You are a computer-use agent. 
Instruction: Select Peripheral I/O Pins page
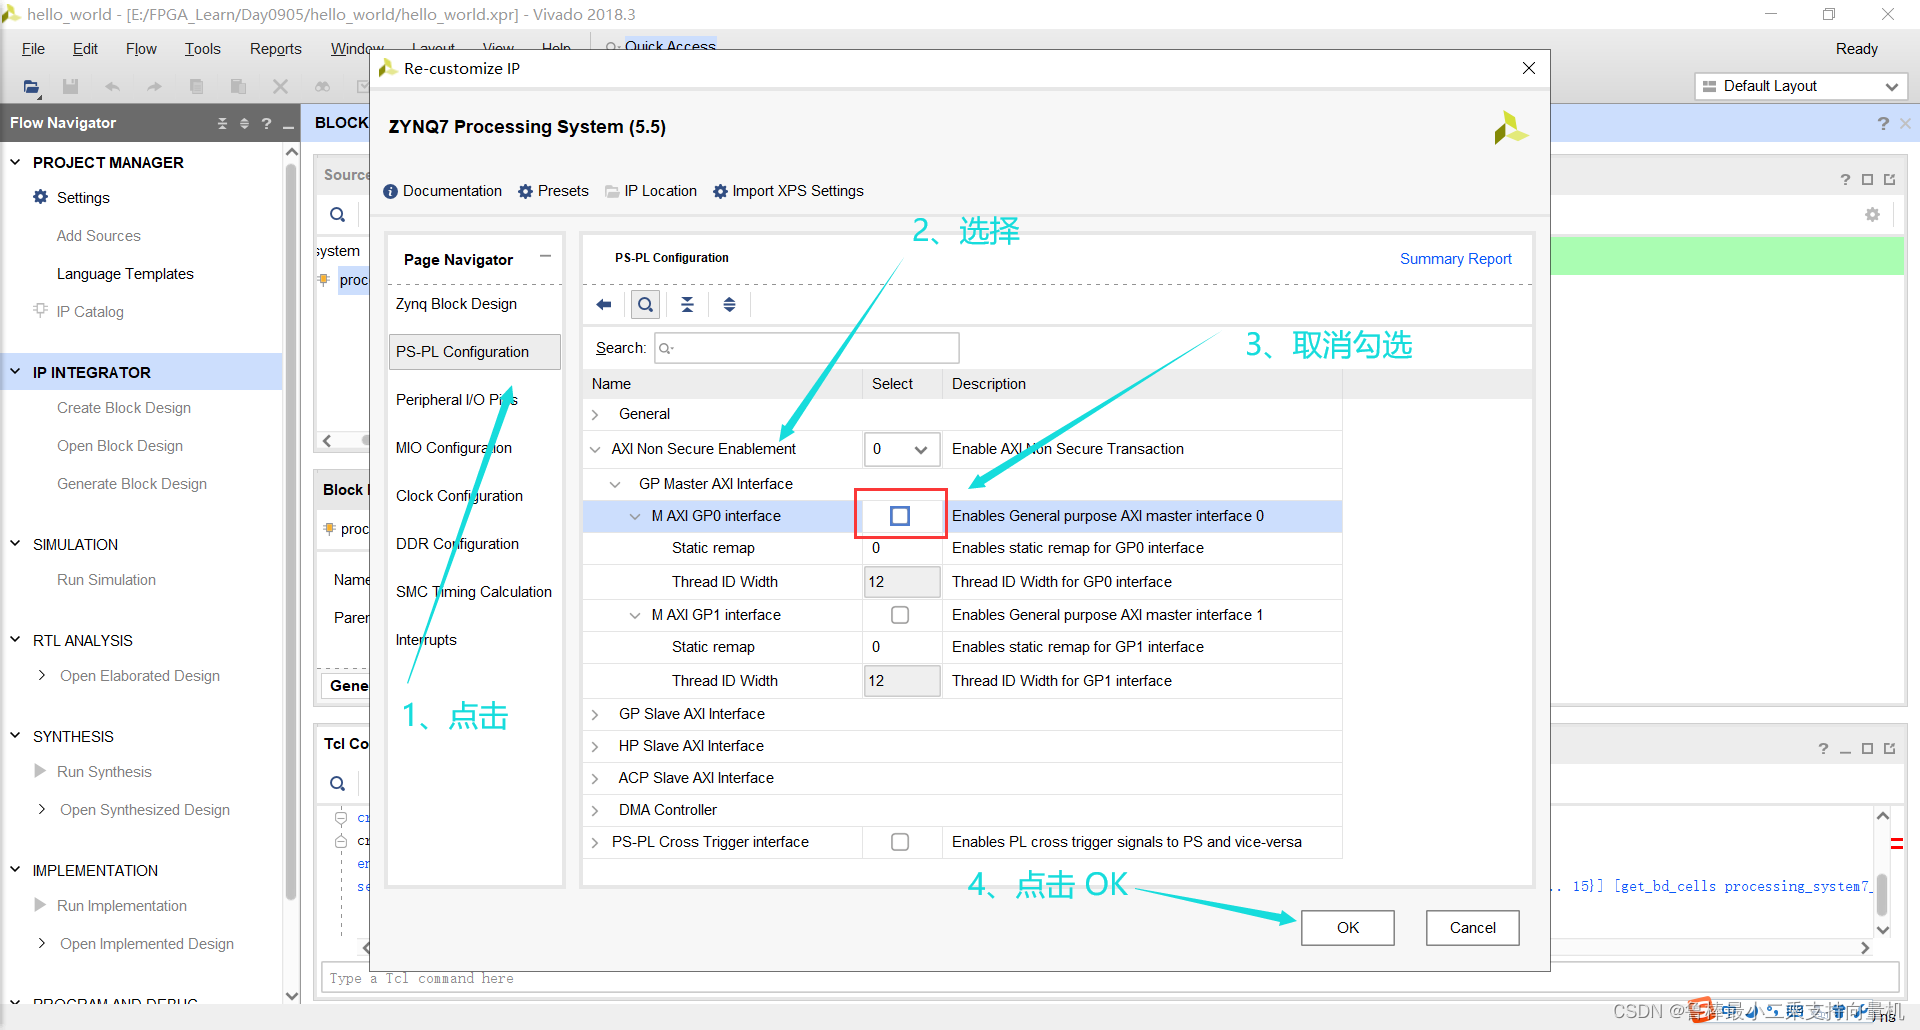[x=457, y=400]
